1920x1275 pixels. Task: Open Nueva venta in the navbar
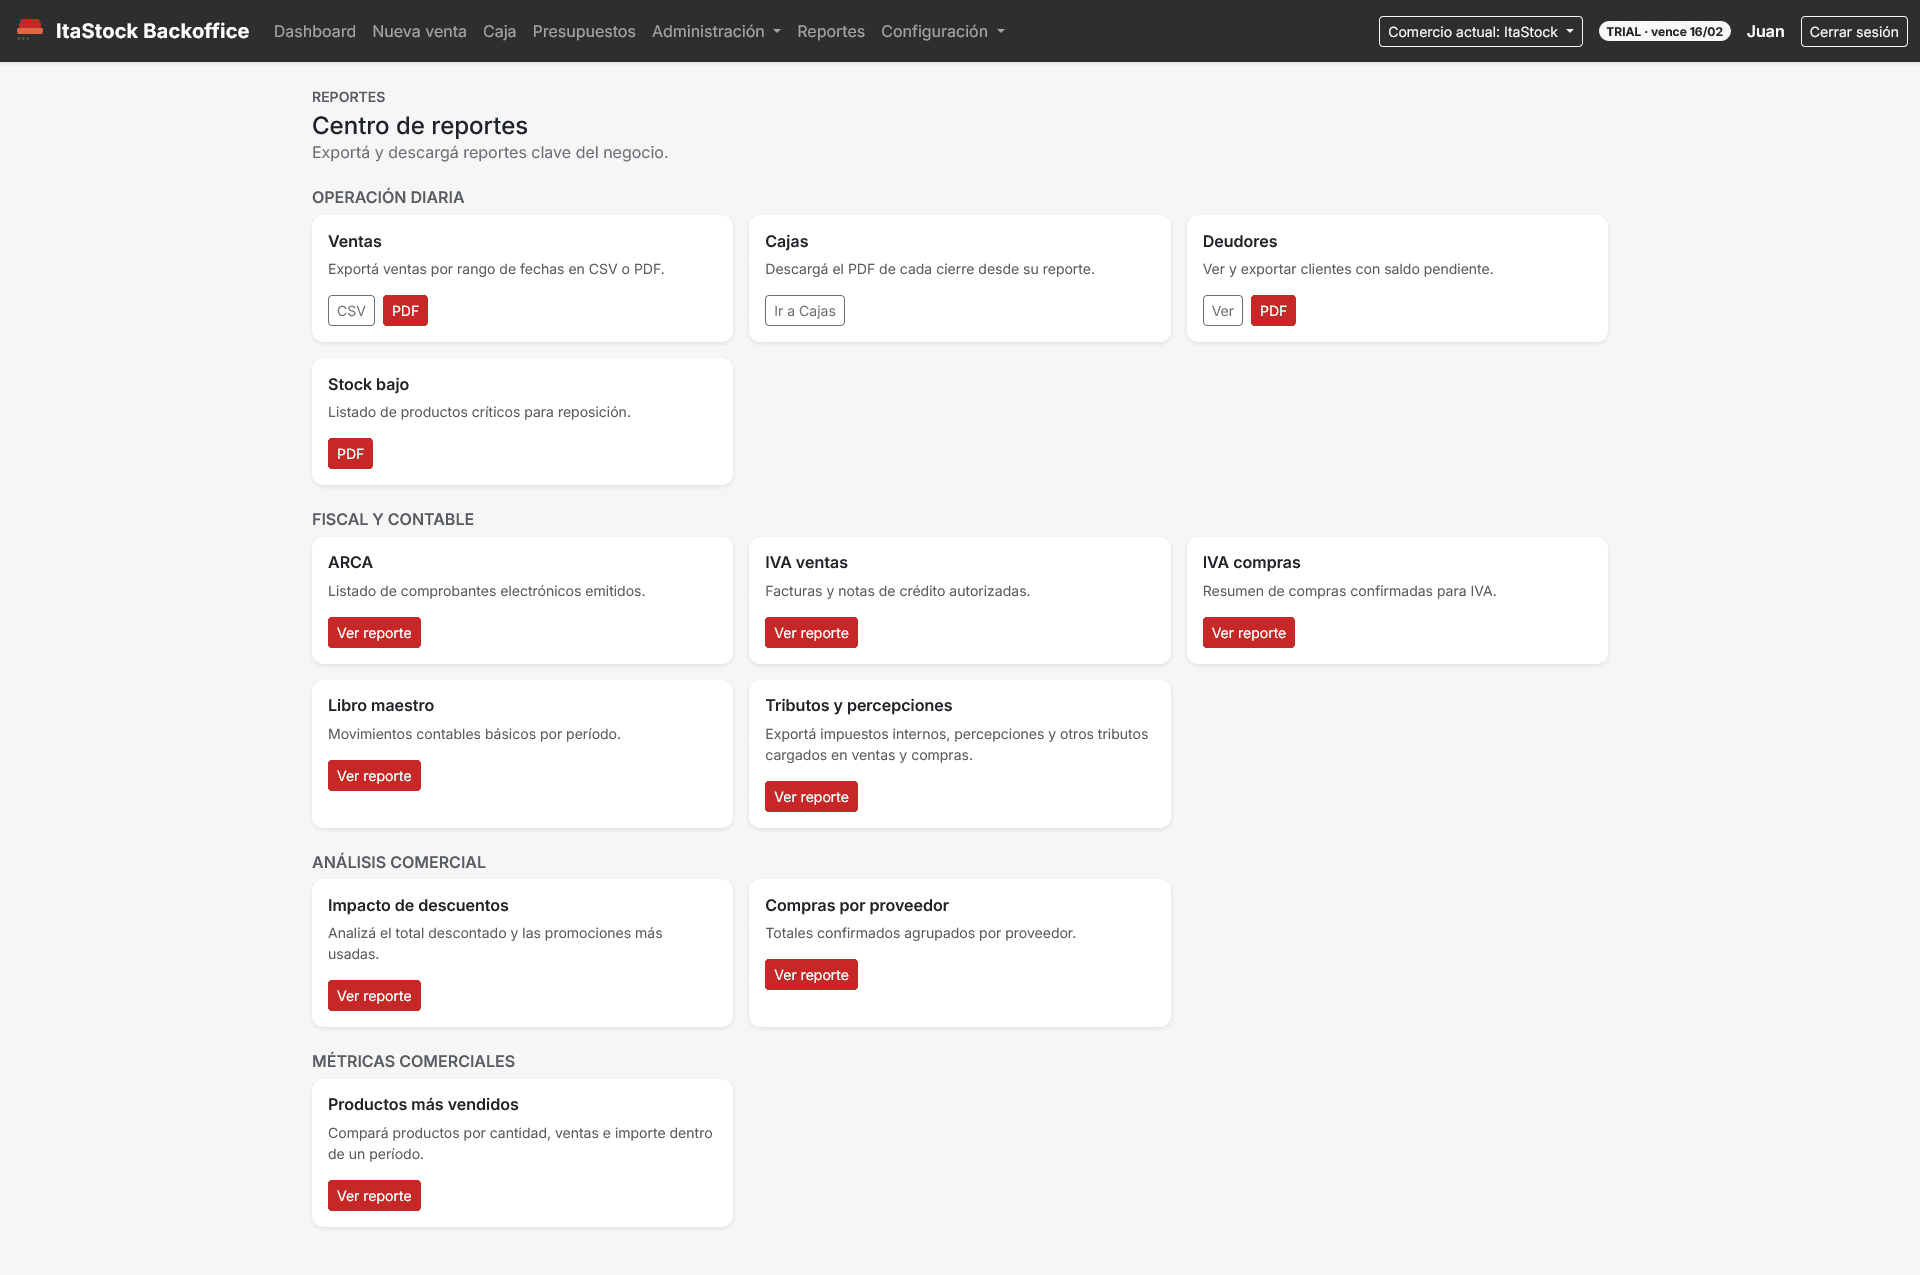(x=419, y=31)
